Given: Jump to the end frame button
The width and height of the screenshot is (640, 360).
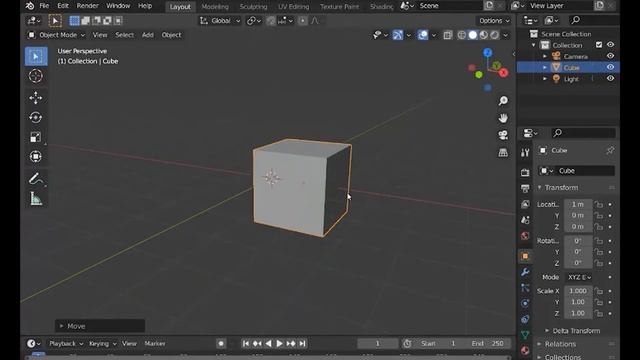Looking at the screenshot, I should pyautogui.click(x=302, y=344).
